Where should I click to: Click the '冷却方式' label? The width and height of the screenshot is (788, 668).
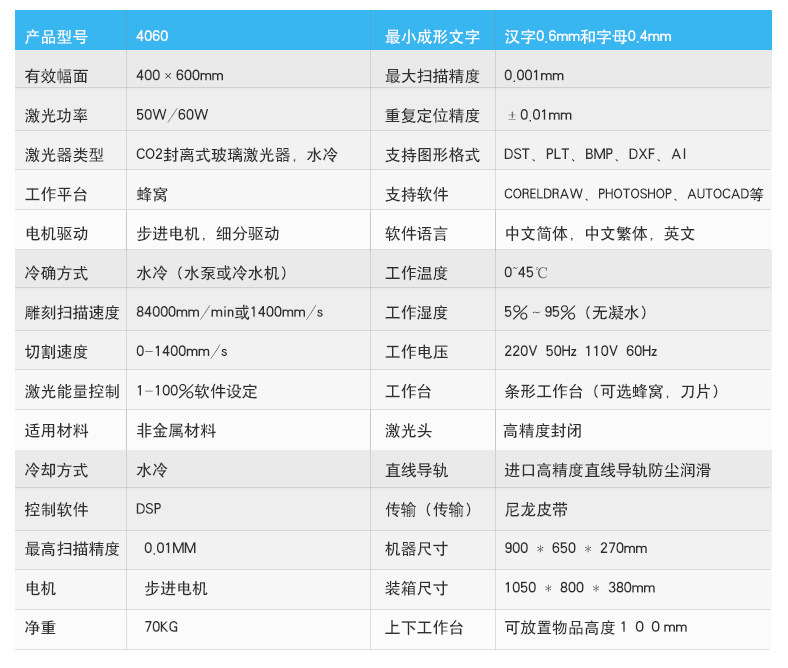[x=56, y=470]
